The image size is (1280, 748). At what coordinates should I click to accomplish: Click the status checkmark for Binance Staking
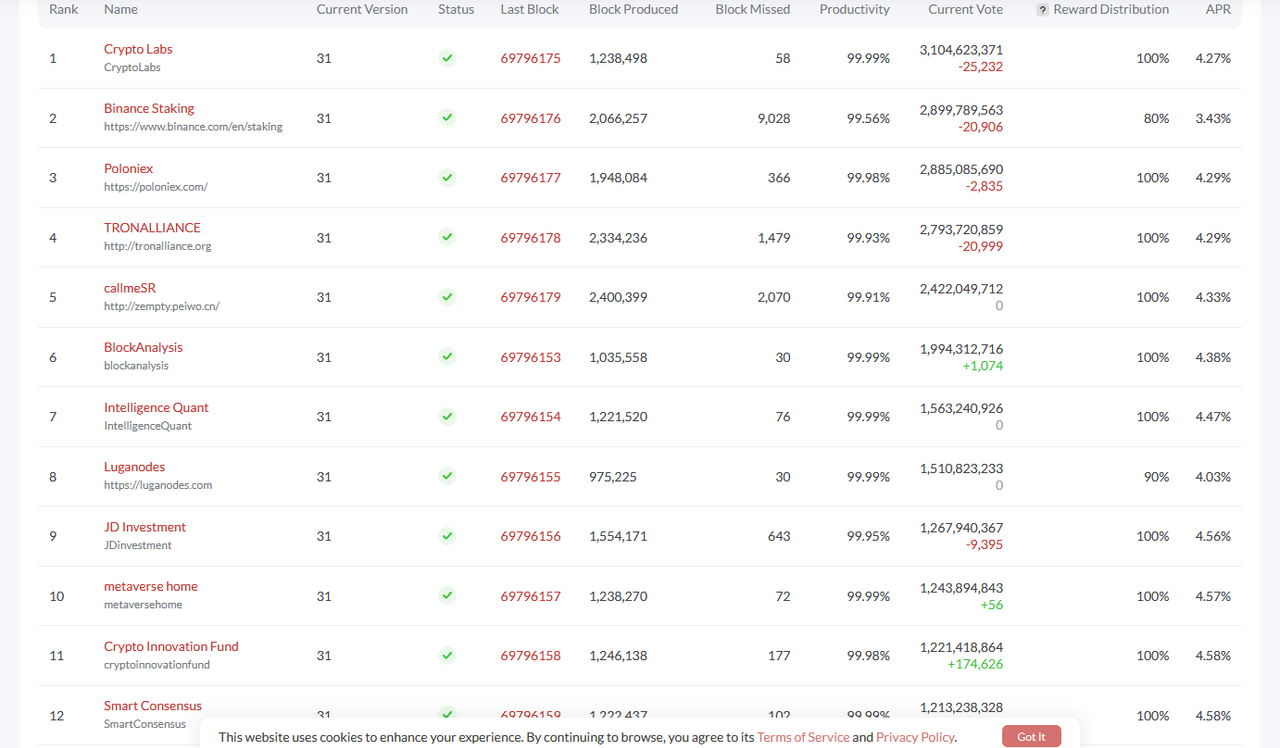click(447, 118)
